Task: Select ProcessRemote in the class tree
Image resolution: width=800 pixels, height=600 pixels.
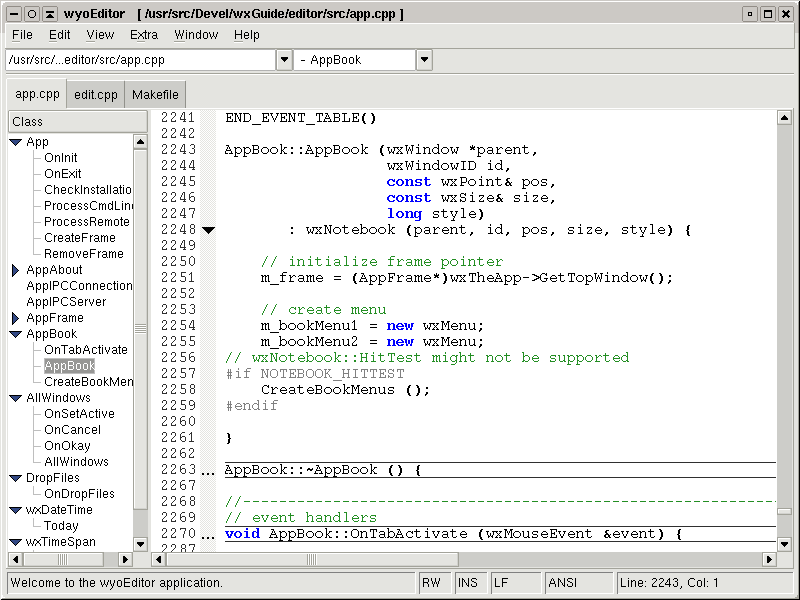Action: tap(87, 222)
